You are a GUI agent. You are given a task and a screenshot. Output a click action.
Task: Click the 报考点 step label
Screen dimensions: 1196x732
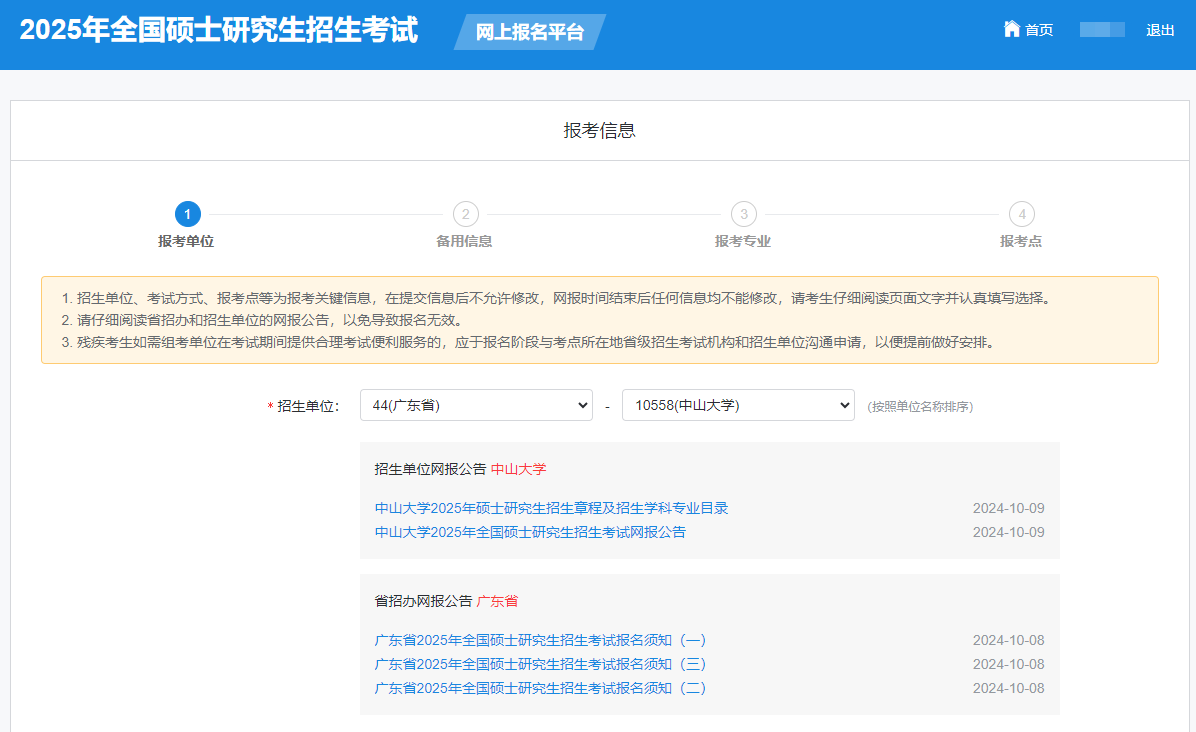tap(1020, 241)
